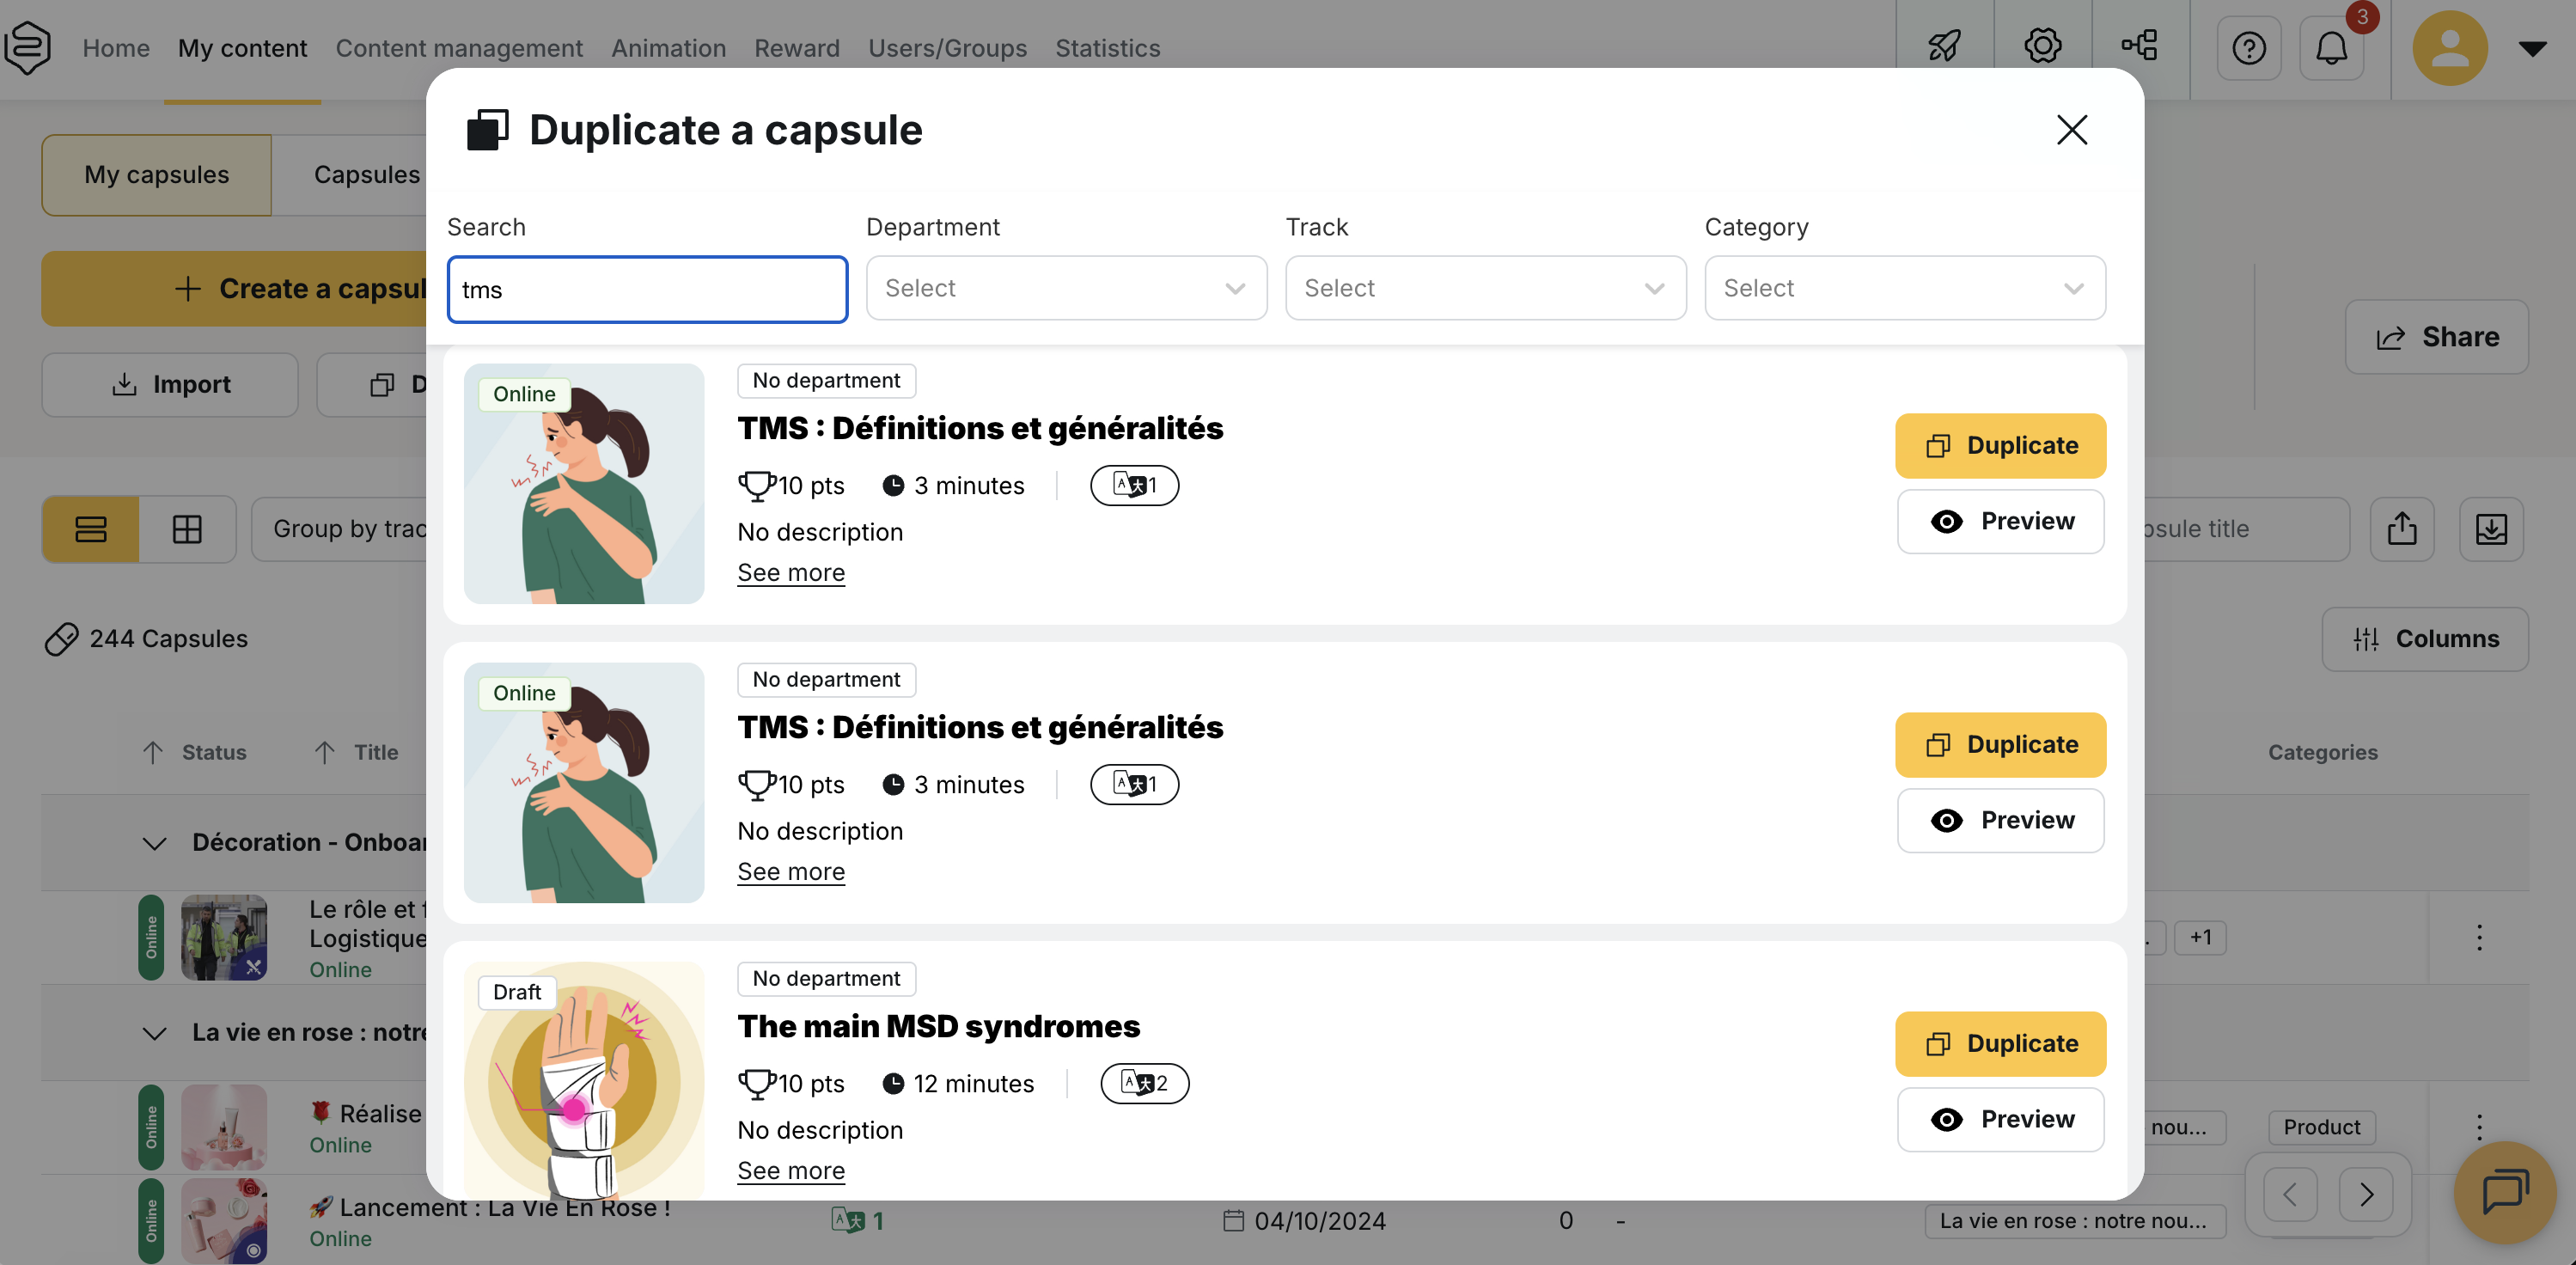Click the export upload icon near capsule title
2576x1265 pixels.
tap(2402, 529)
